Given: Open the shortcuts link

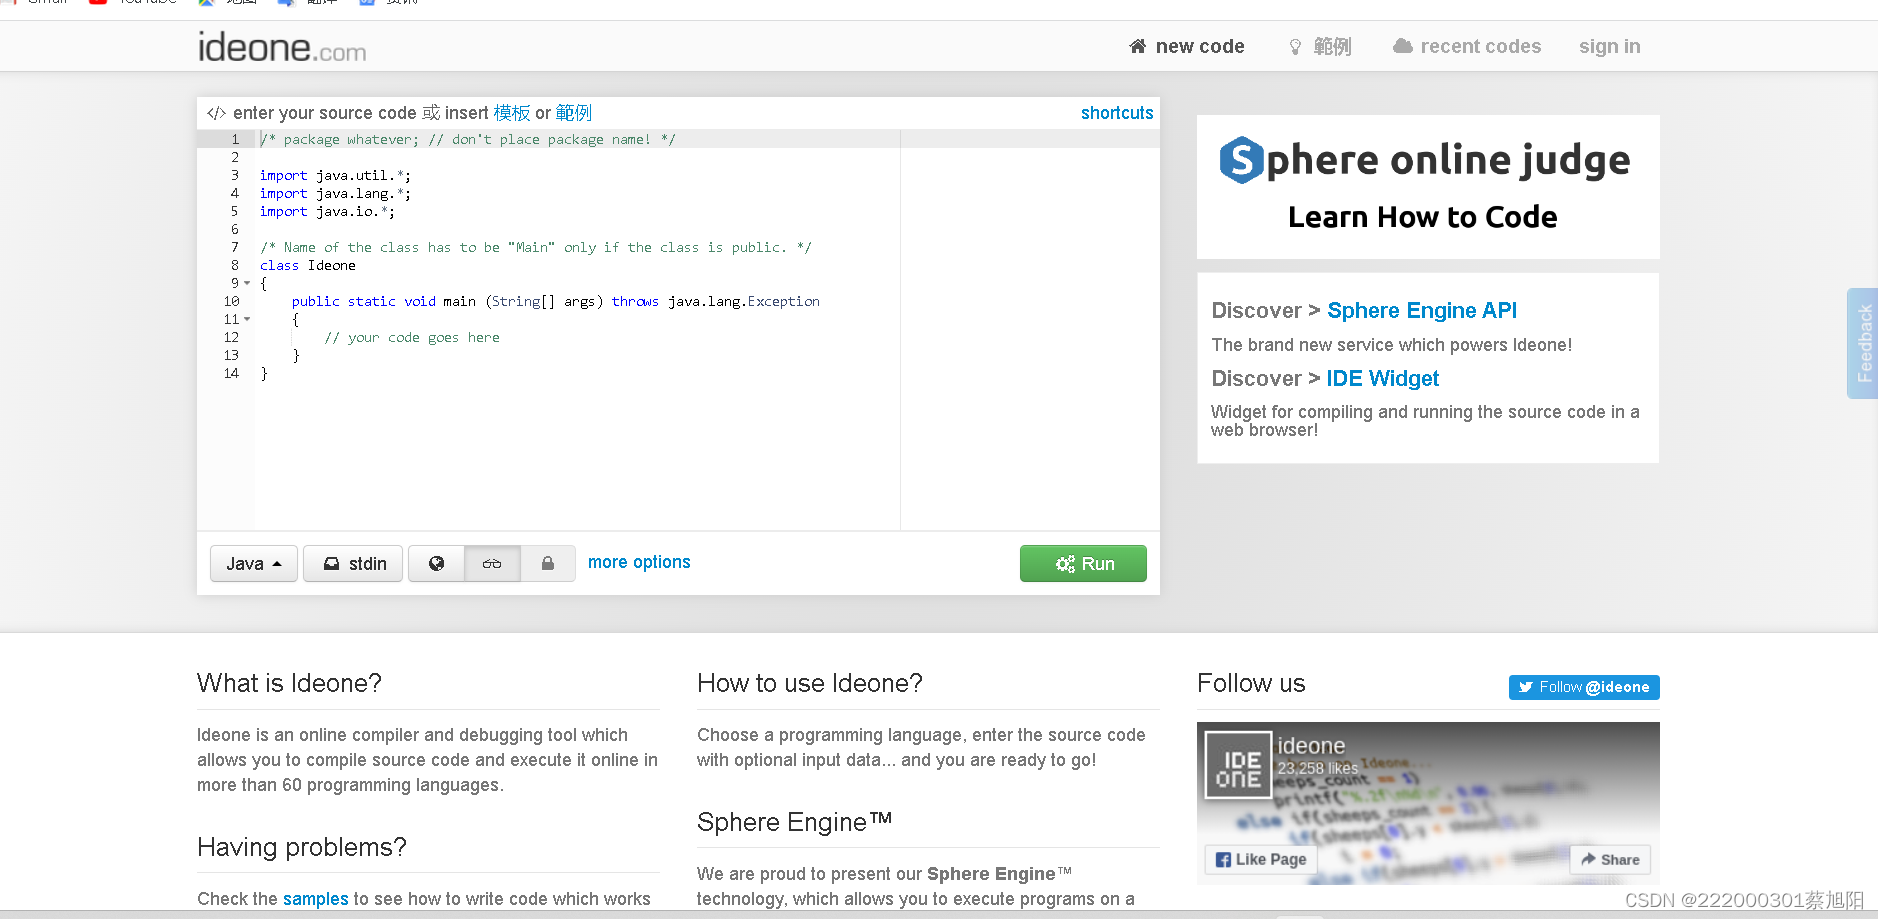Looking at the screenshot, I should pos(1117,113).
